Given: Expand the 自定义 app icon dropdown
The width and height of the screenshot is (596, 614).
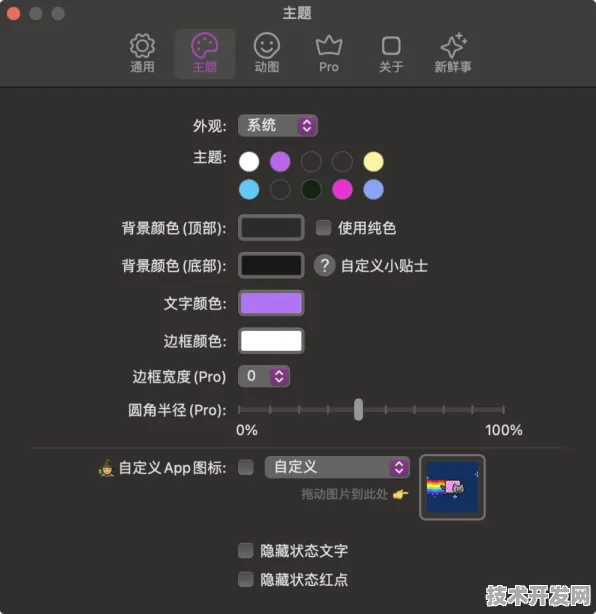Looking at the screenshot, I should click(337, 467).
